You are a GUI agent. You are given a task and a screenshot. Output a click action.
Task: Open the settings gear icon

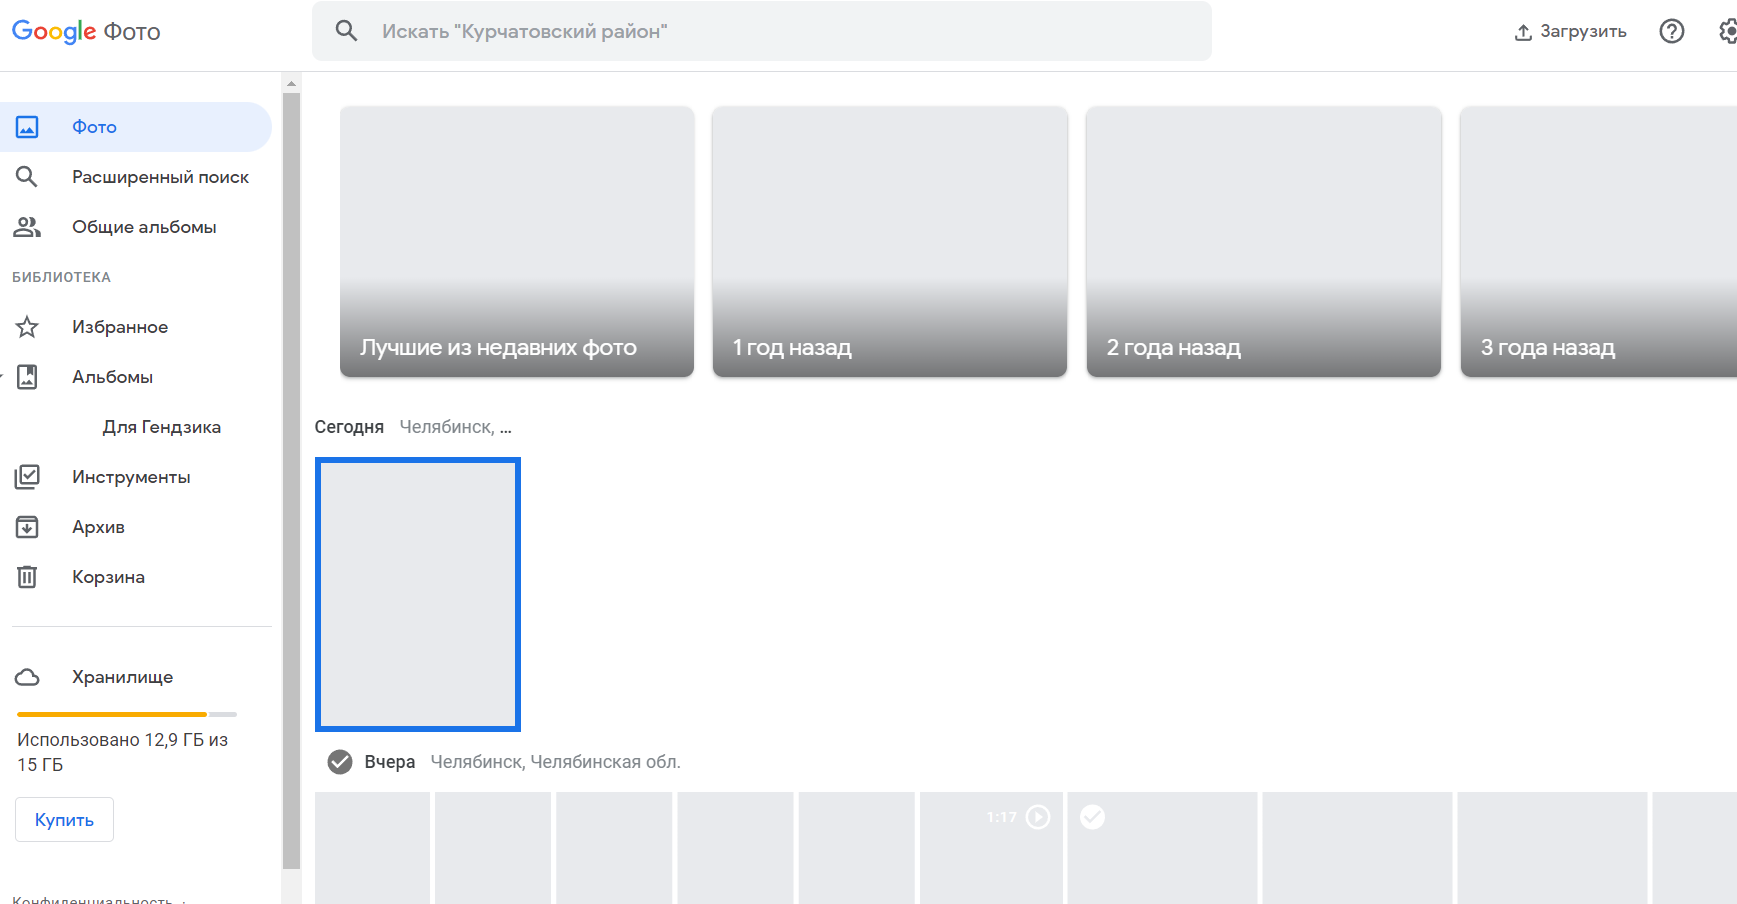1729,31
